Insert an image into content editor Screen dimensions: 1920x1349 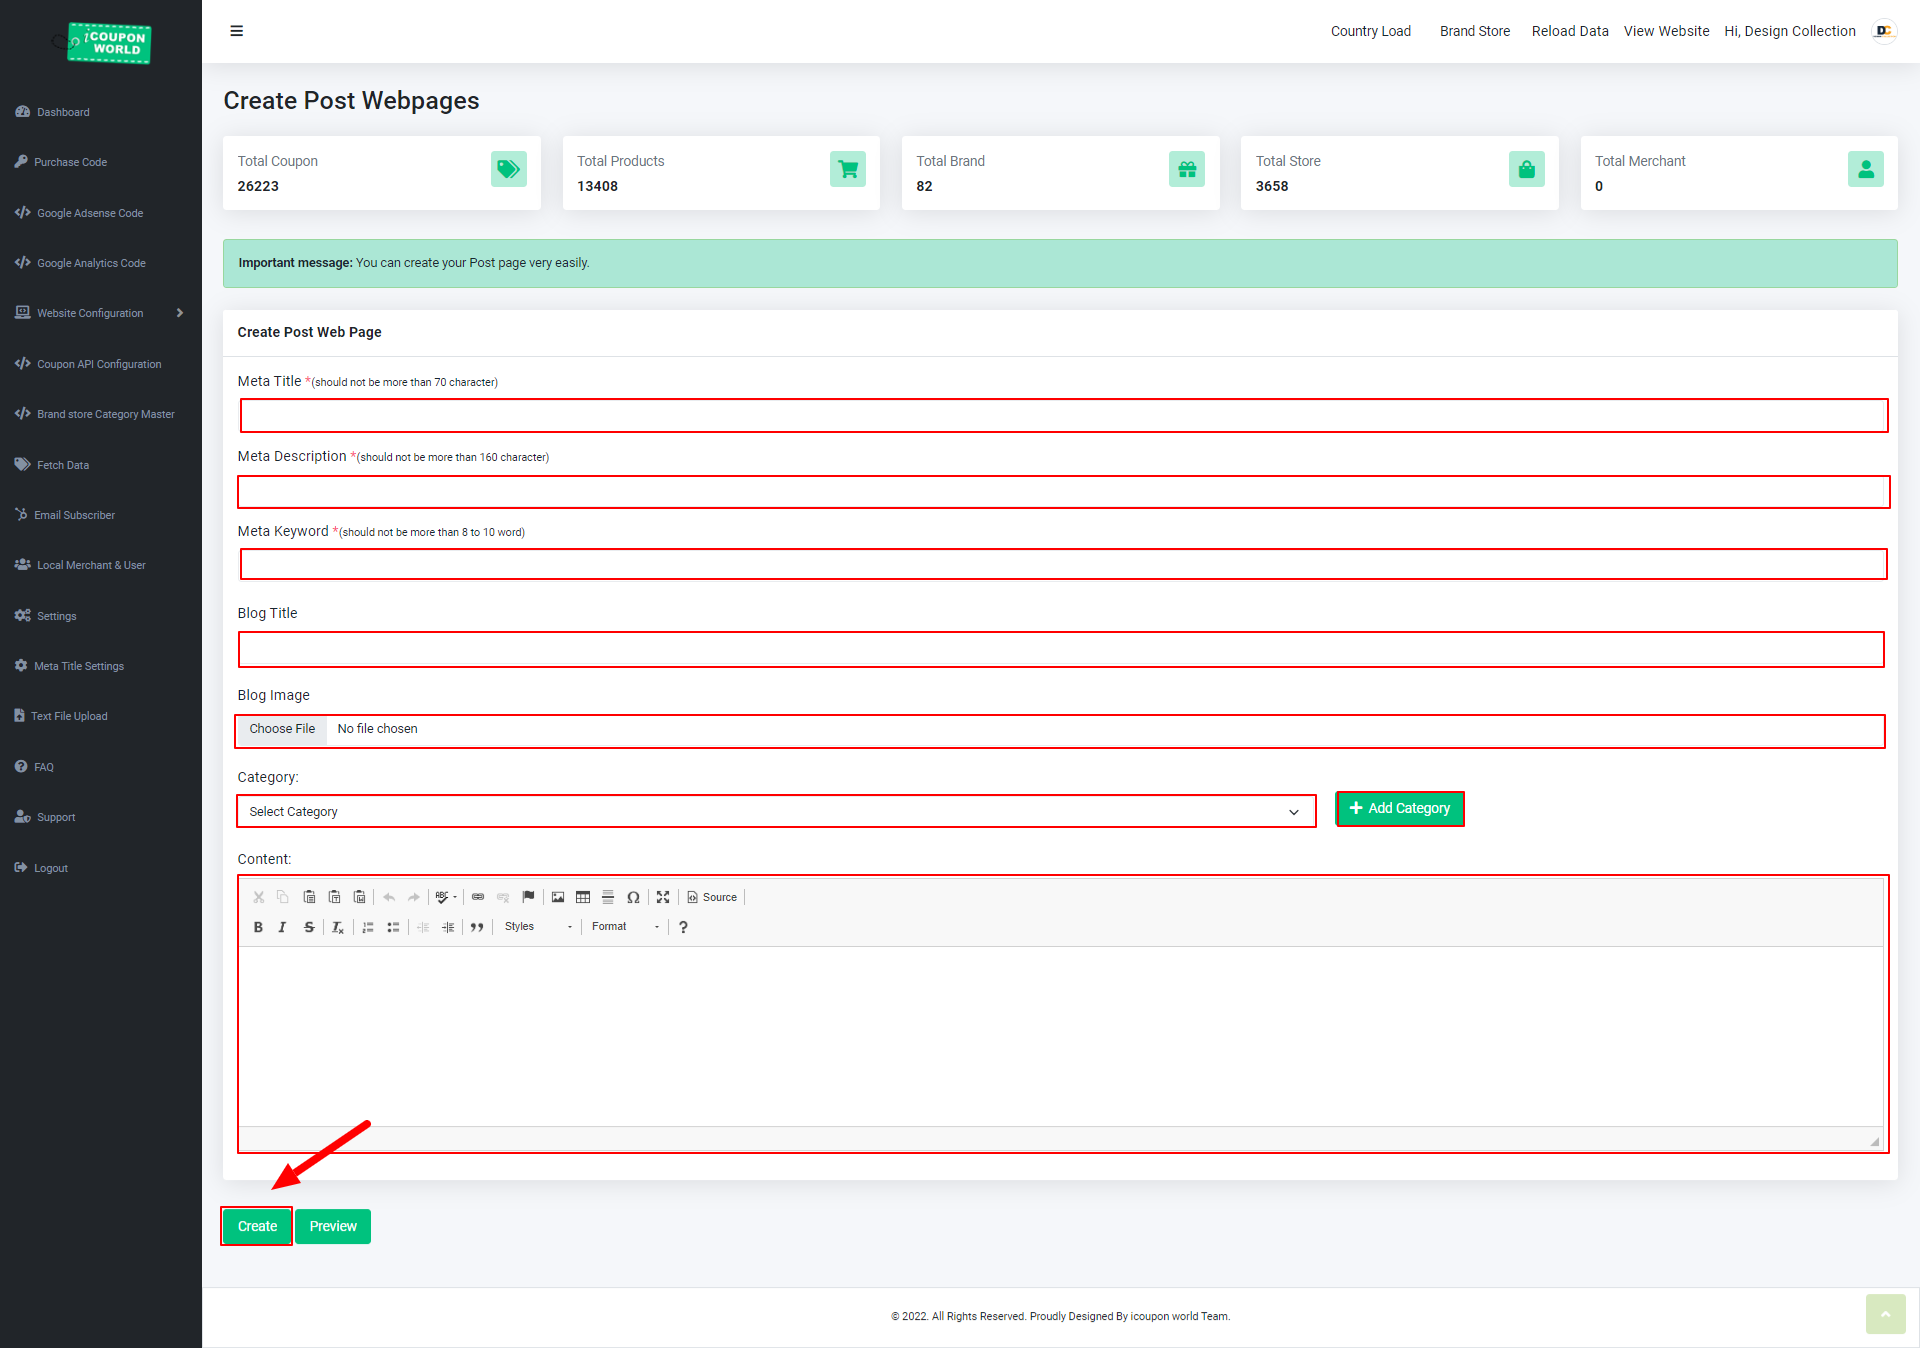click(558, 897)
